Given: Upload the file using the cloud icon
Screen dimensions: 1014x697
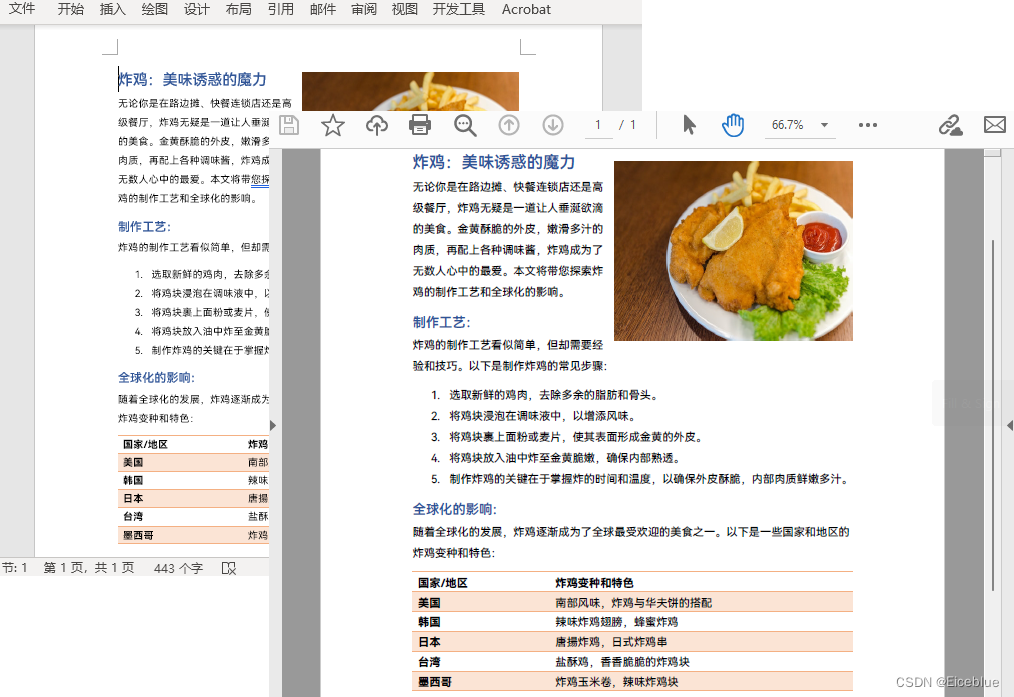Looking at the screenshot, I should [376, 124].
